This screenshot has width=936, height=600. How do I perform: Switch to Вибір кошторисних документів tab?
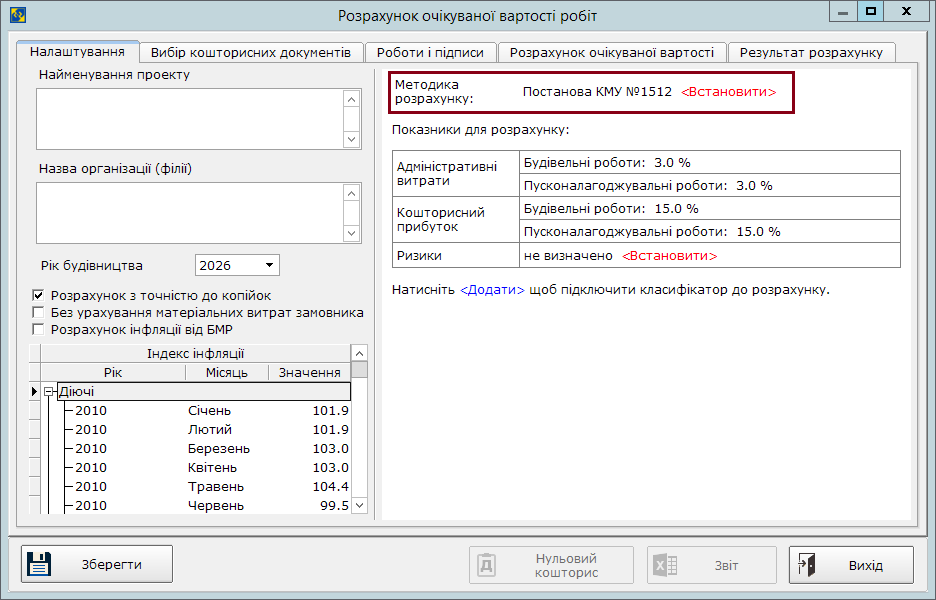tap(250, 53)
